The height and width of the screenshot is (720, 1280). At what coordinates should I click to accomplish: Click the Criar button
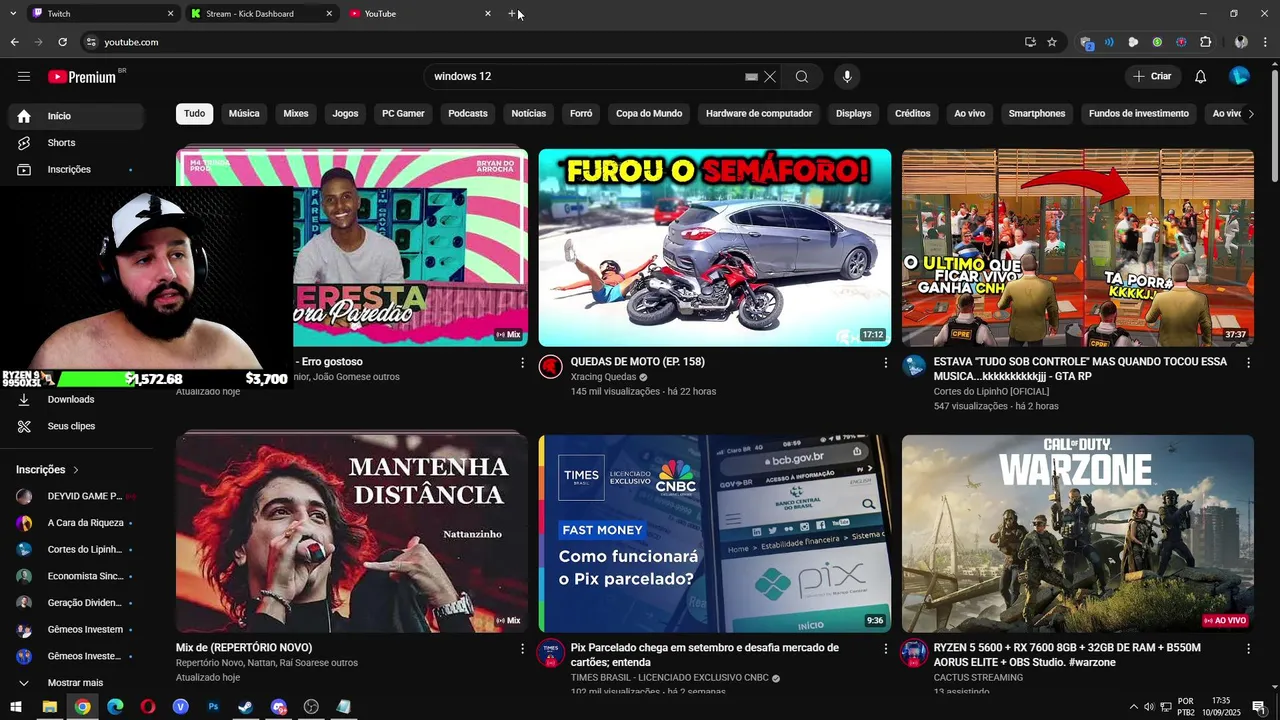click(1152, 77)
